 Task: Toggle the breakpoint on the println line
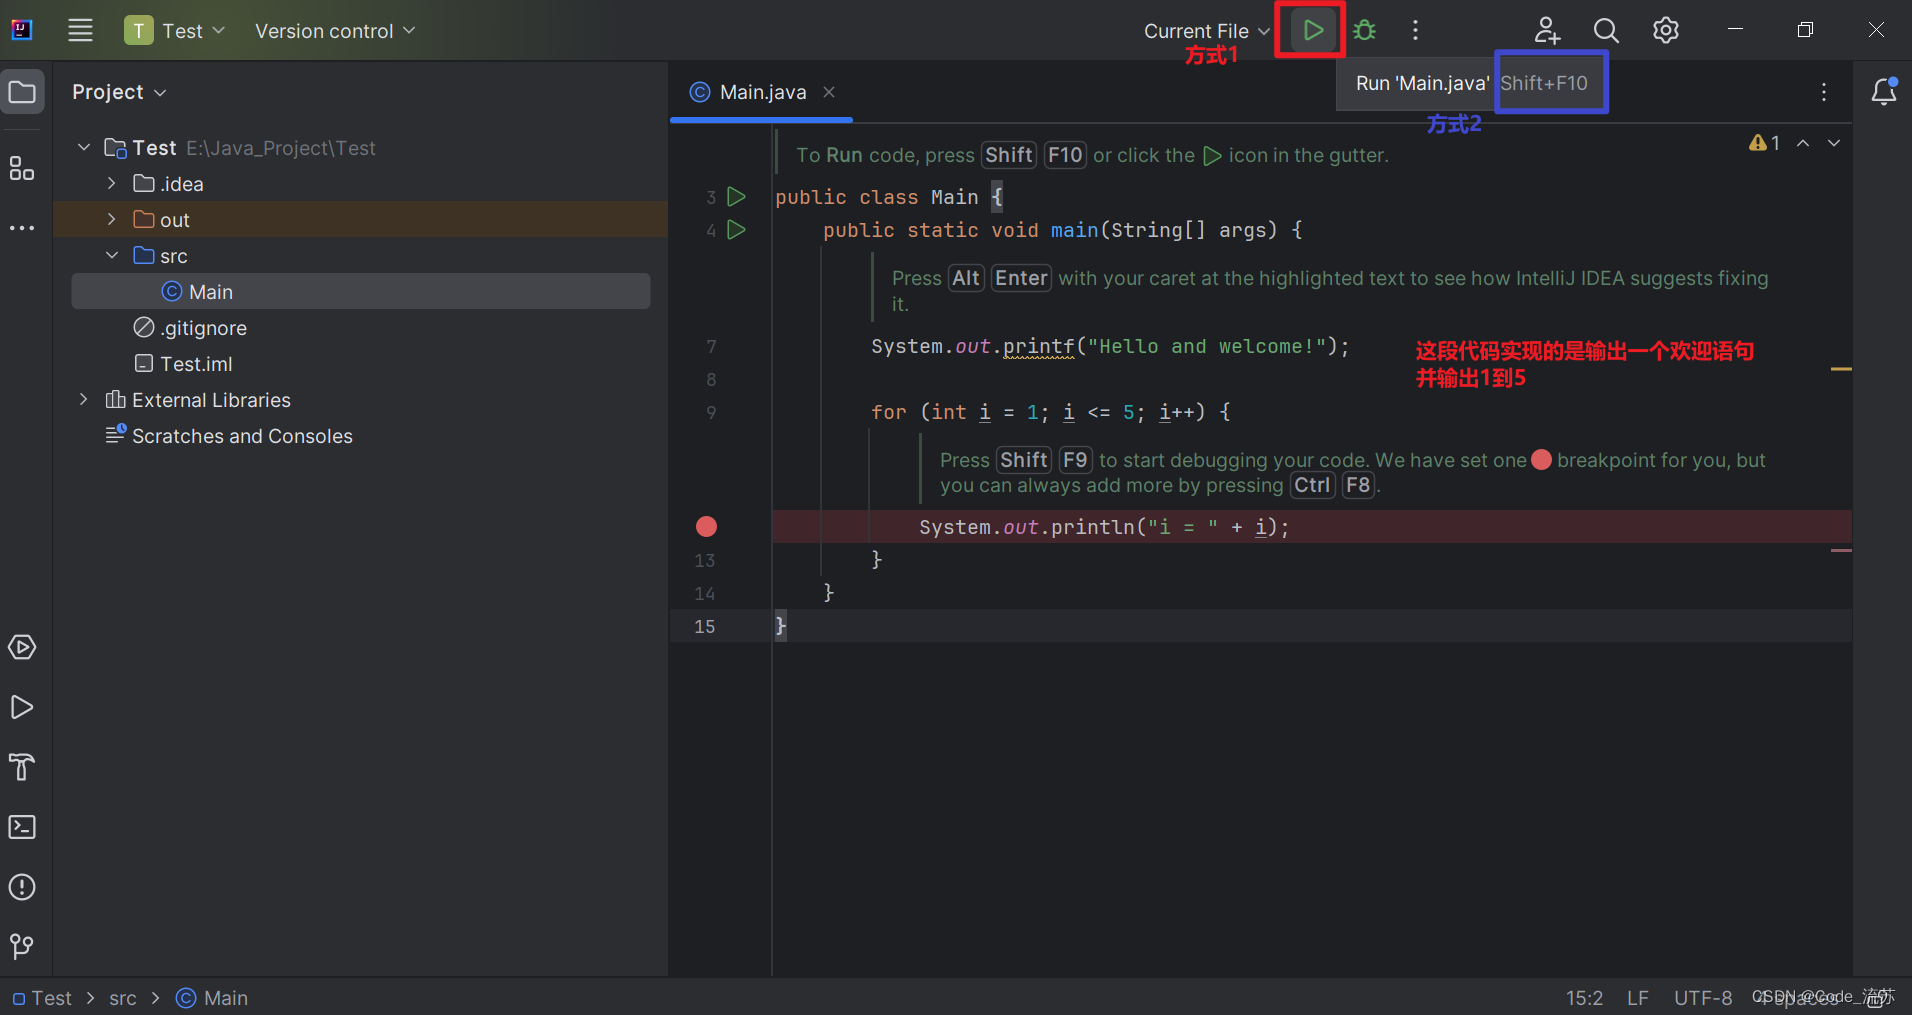pyautogui.click(x=706, y=526)
